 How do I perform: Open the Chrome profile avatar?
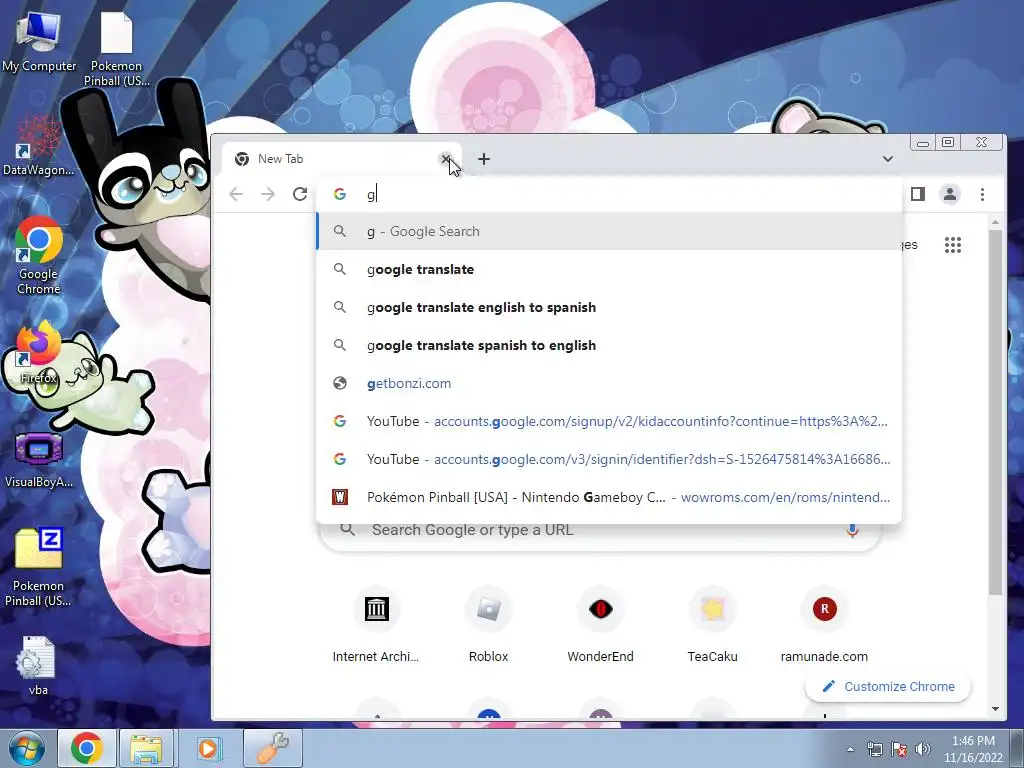[950, 194]
